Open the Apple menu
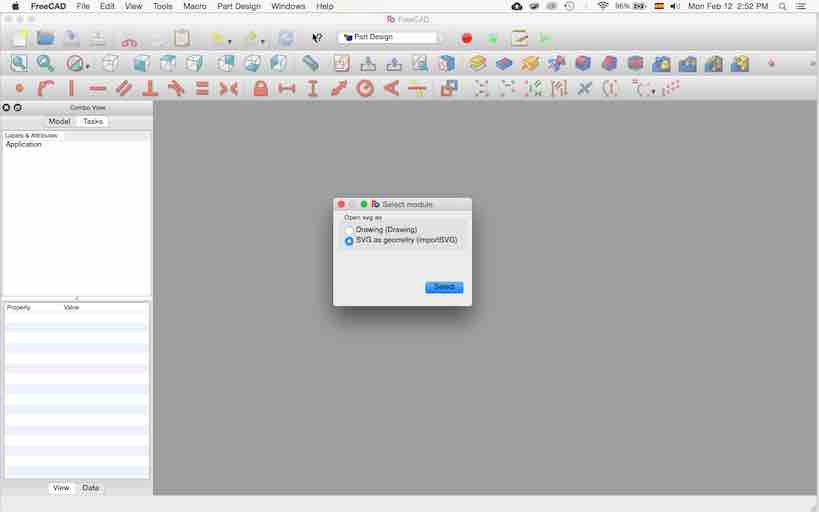The image size is (819, 512). coord(15,6)
